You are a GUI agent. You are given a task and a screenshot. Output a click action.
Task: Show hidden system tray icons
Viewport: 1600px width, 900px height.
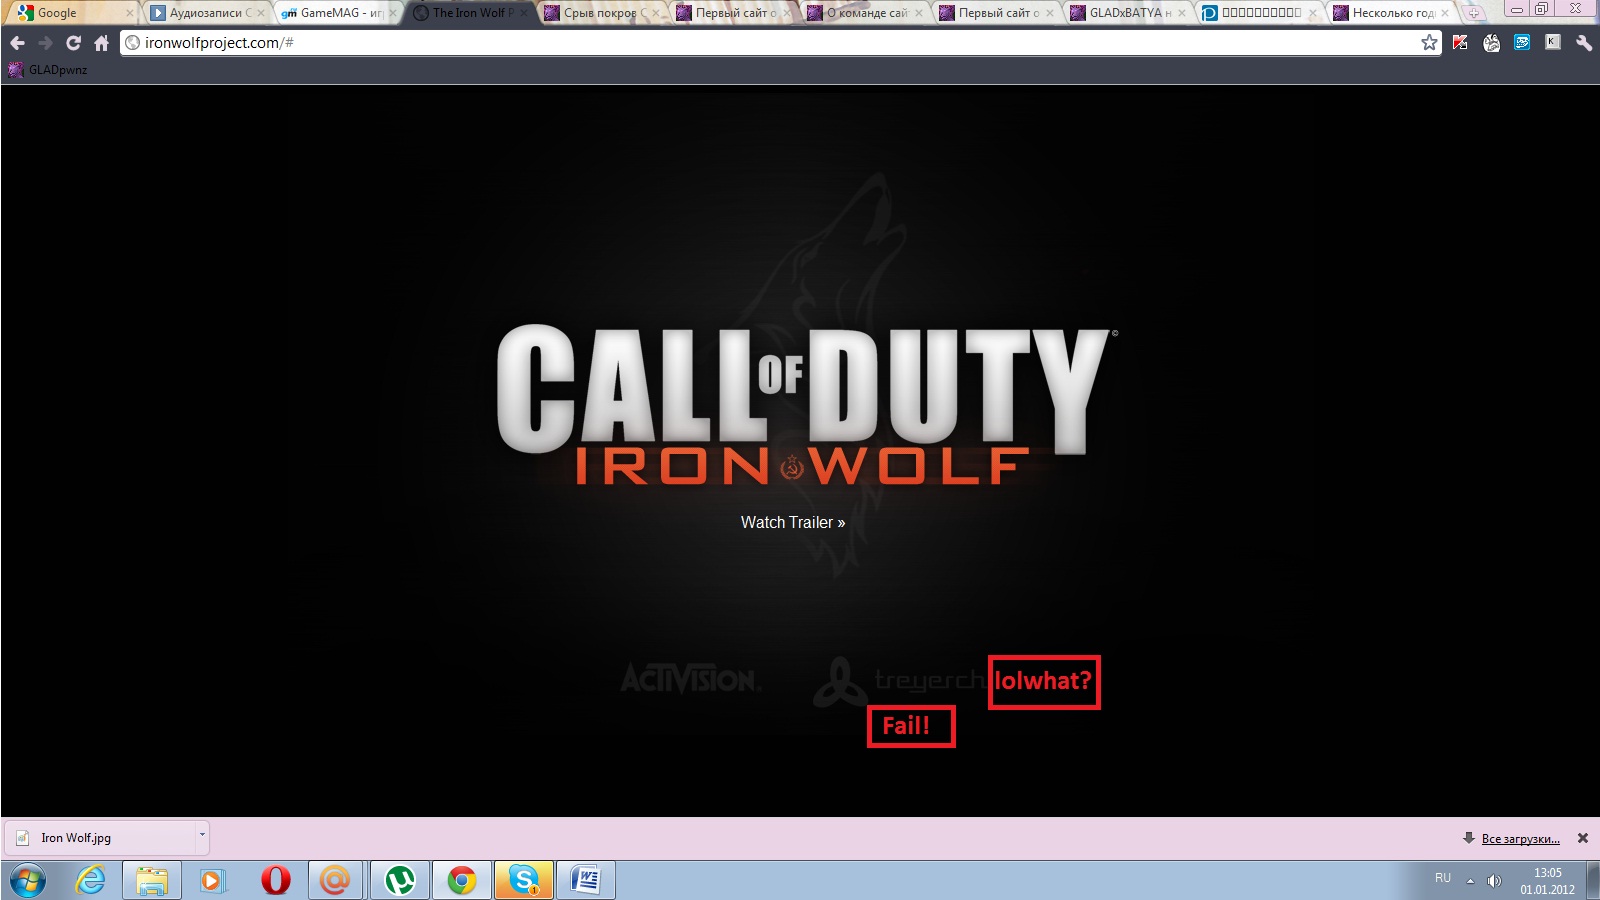[1470, 881]
